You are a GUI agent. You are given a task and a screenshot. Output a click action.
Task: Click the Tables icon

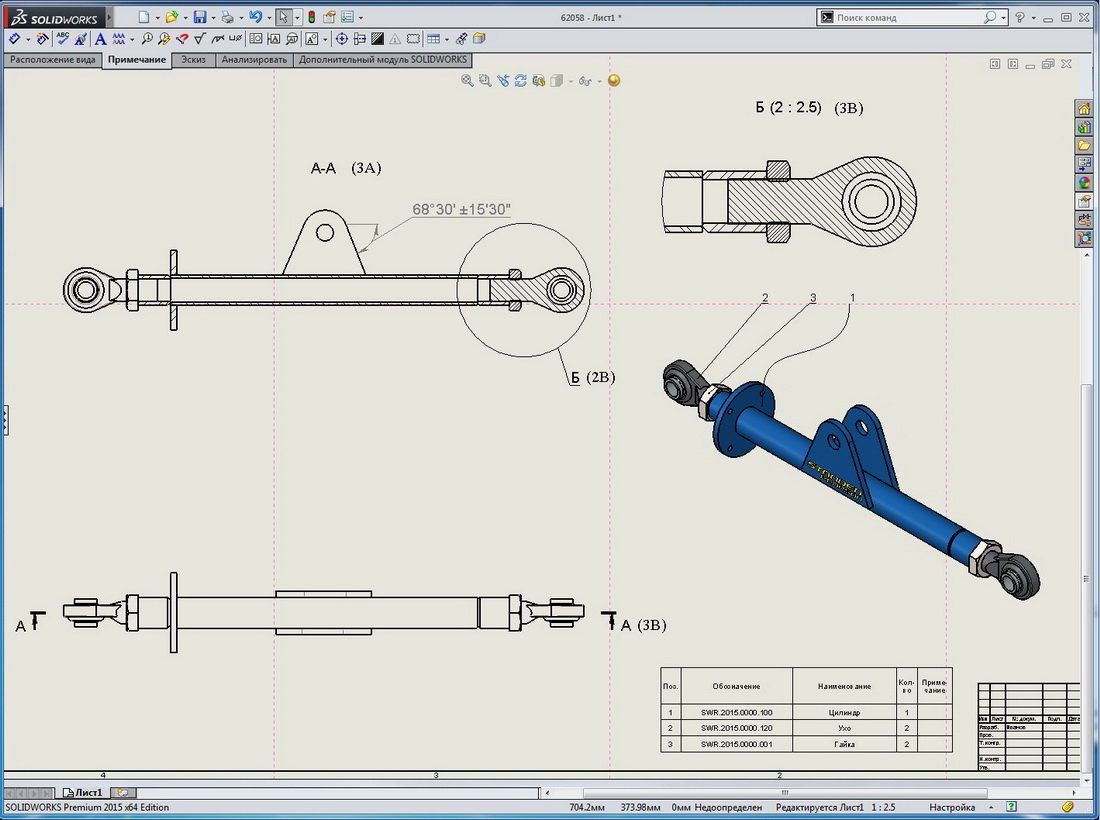click(x=434, y=39)
